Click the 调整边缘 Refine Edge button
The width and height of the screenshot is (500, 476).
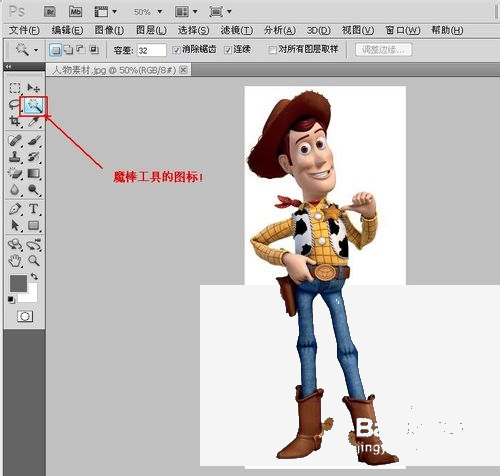coord(384,50)
